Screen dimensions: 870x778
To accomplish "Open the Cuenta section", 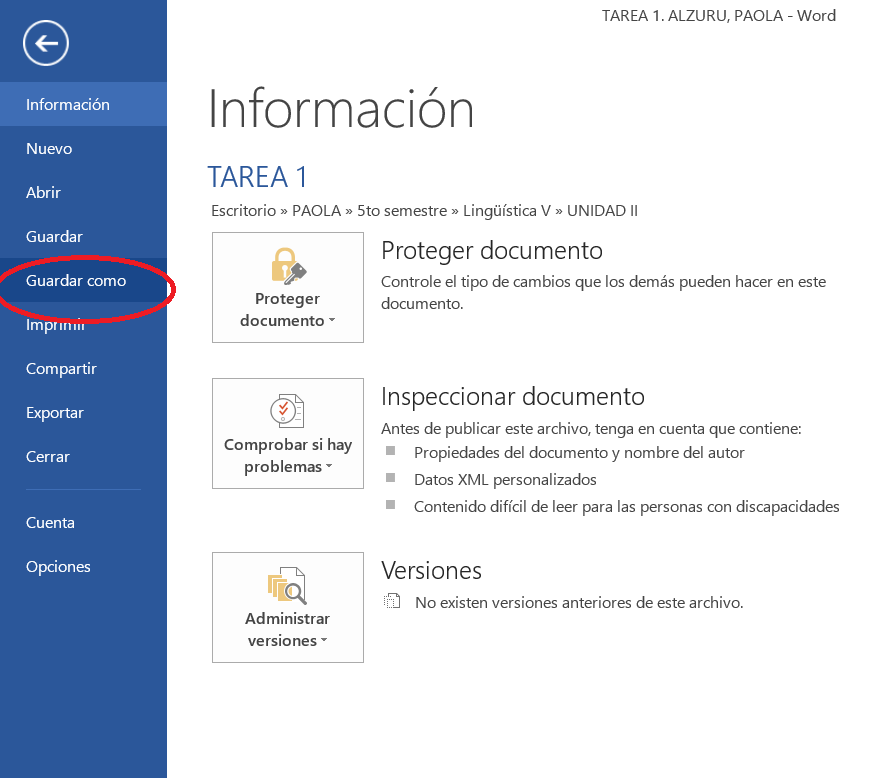I will click(50, 522).
